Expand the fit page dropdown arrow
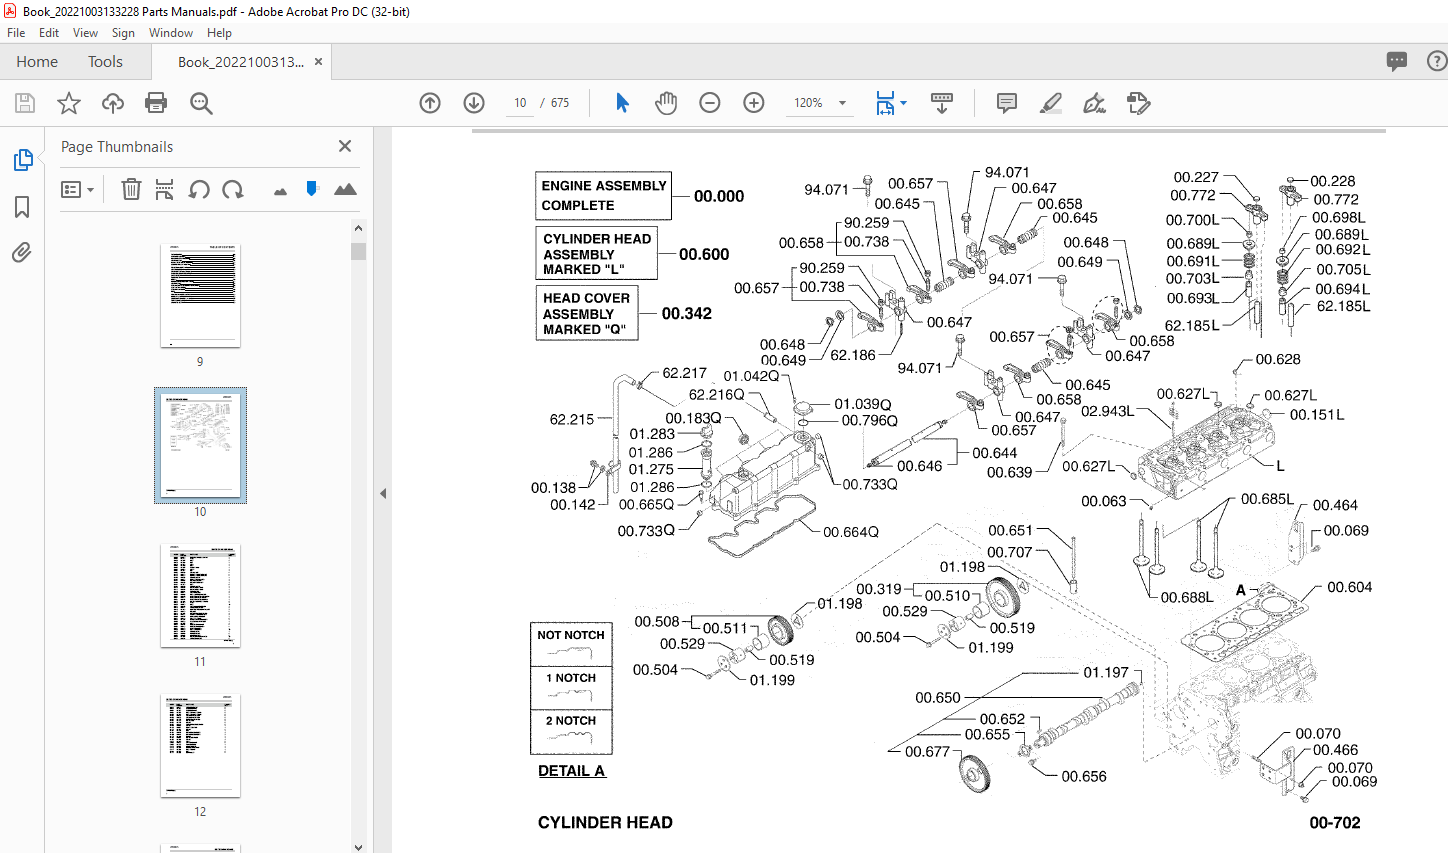This screenshot has height=853, width=1448. [903, 103]
